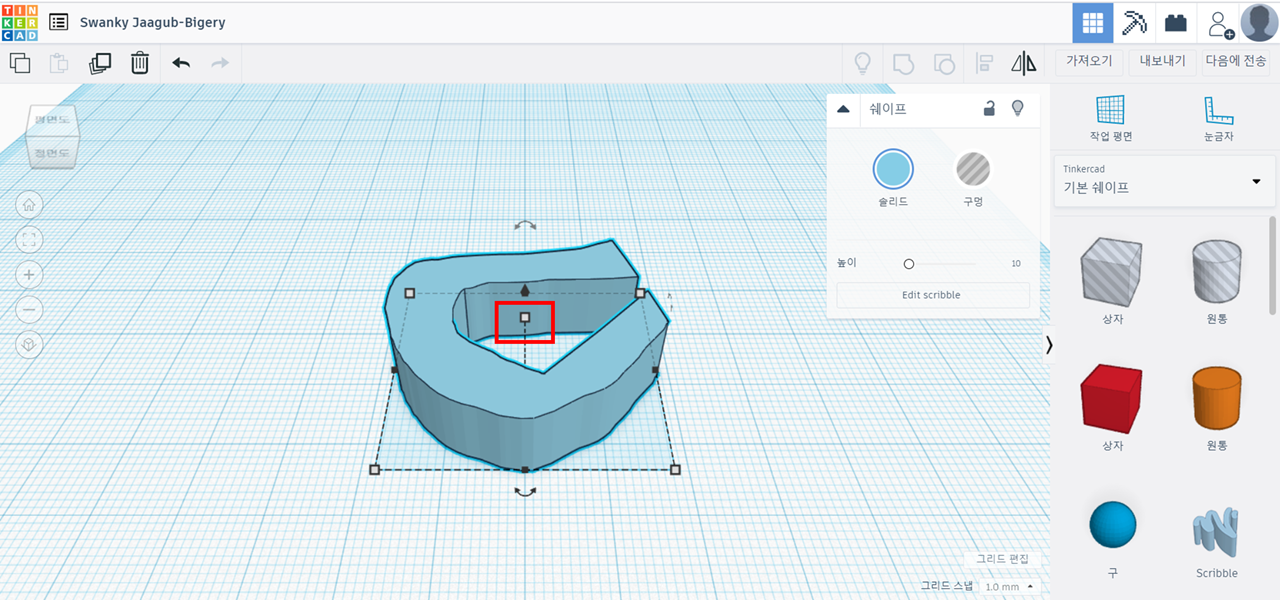Click the 가져오기 import button

(1090, 61)
